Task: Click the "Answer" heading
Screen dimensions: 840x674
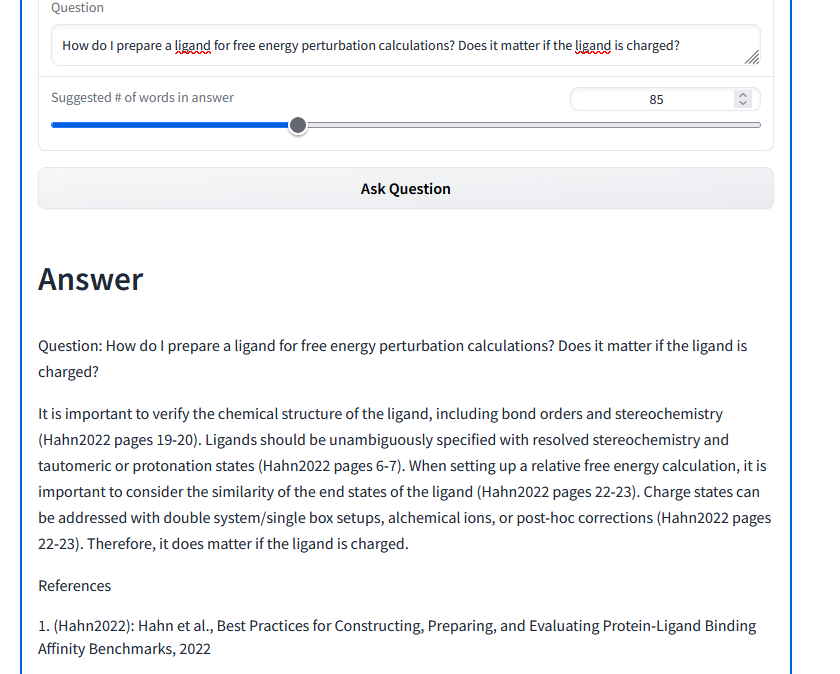Action: tap(91, 279)
